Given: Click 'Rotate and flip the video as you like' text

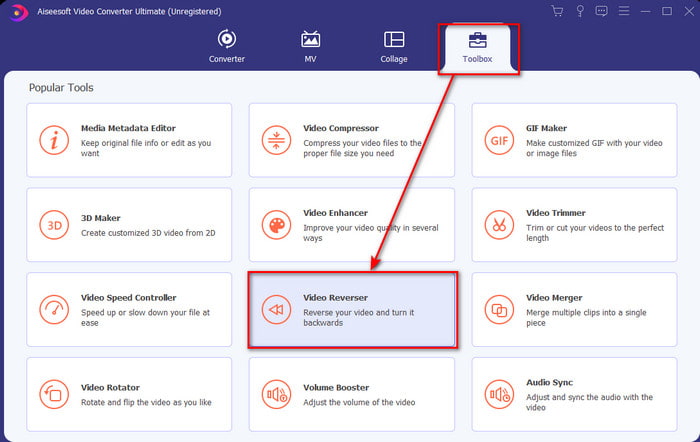Looking at the screenshot, I should [x=146, y=402].
